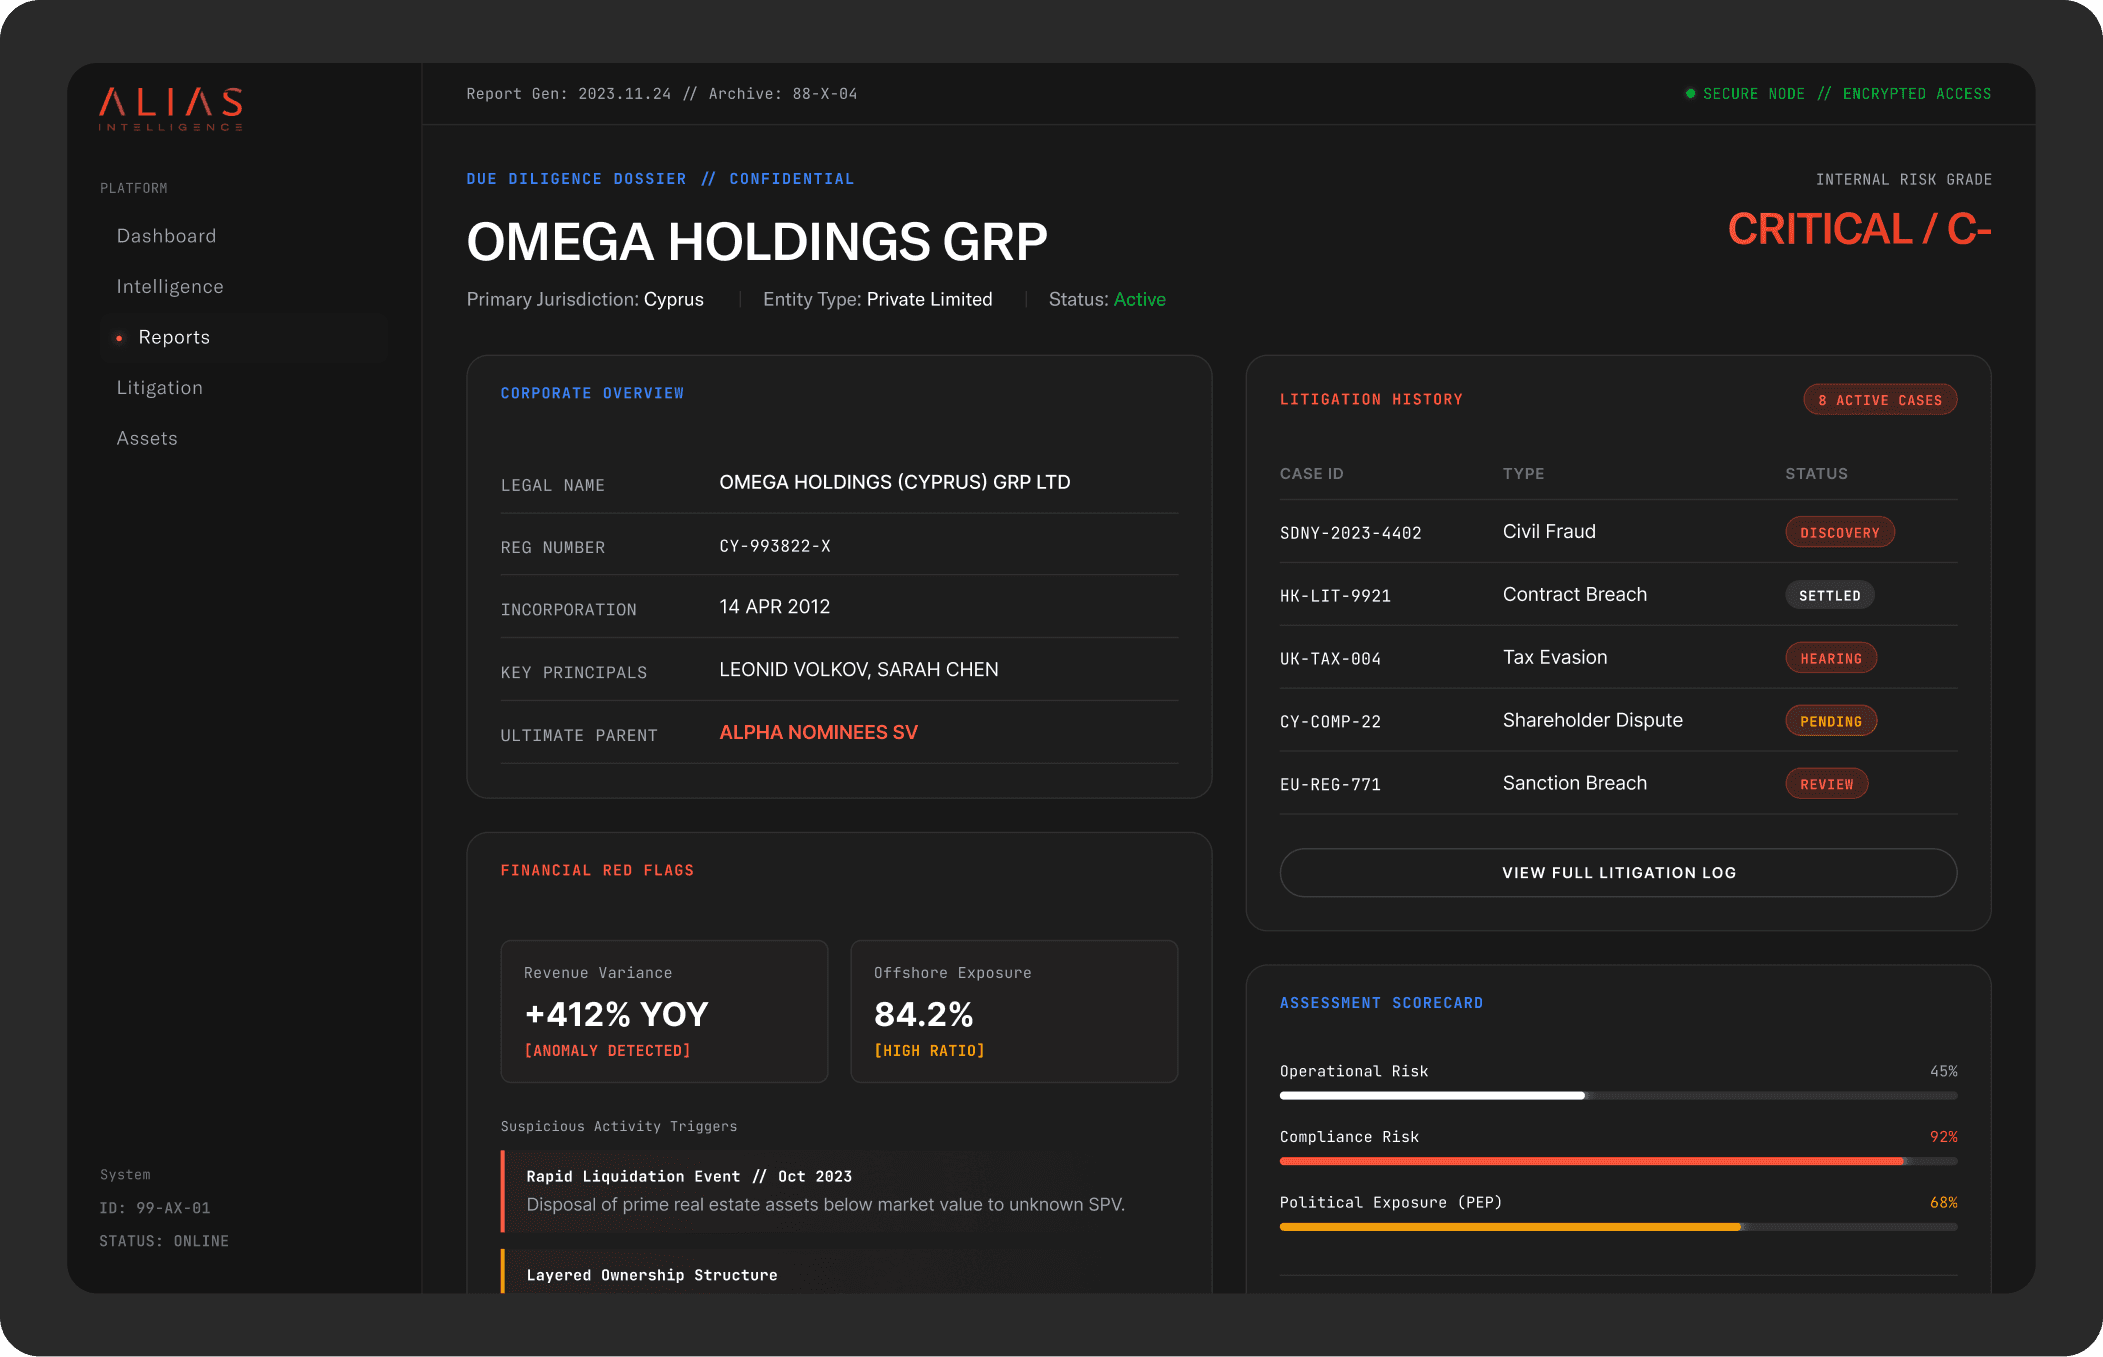Click the Operational Risk progress bar
Viewport: 2103px width, 1357px height.
(1617, 1096)
